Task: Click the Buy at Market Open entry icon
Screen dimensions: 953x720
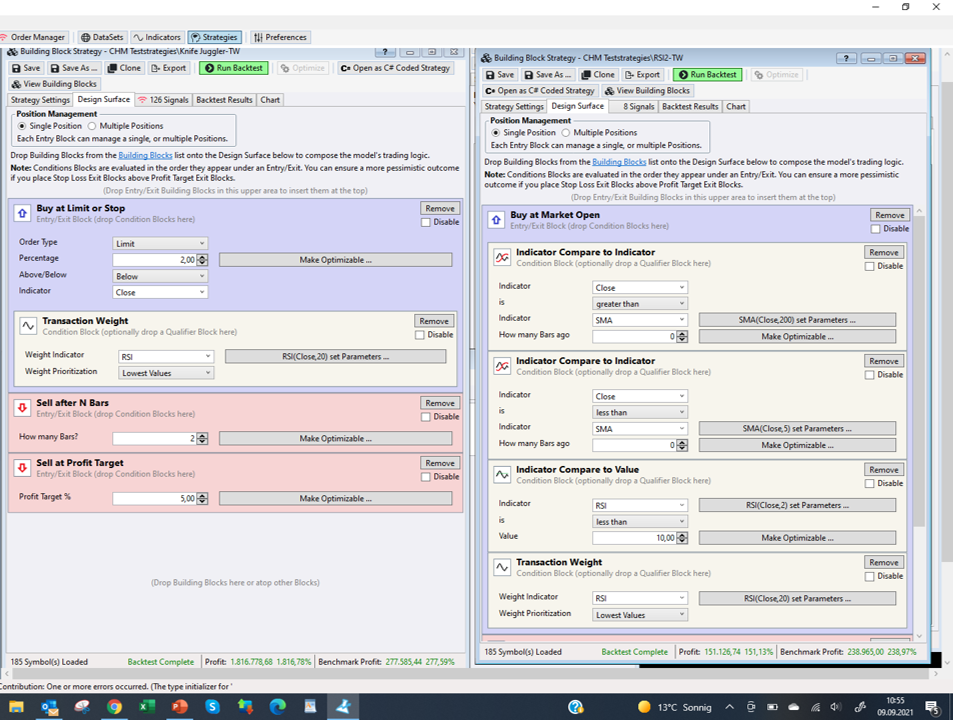Action: 496,220
